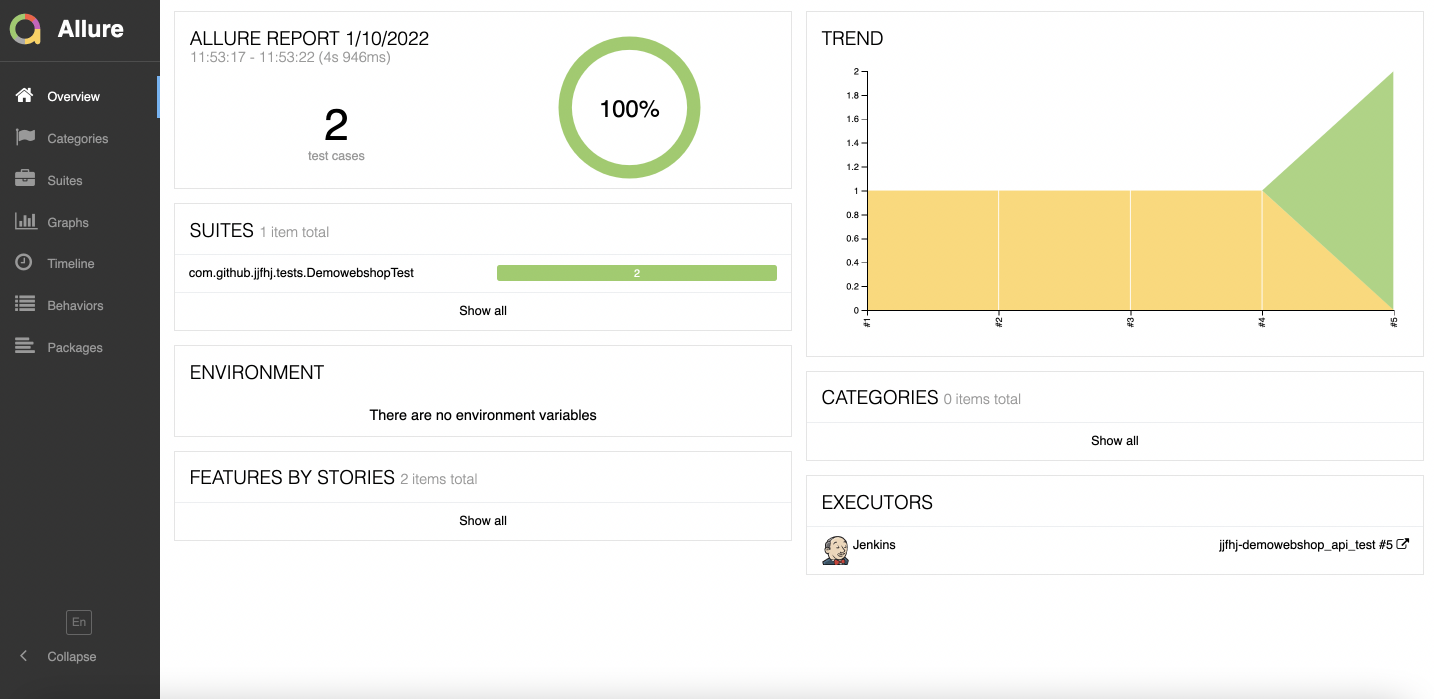Viewport: 1434px width, 699px height.
Task: Open the Suites page
Action: [80, 181]
